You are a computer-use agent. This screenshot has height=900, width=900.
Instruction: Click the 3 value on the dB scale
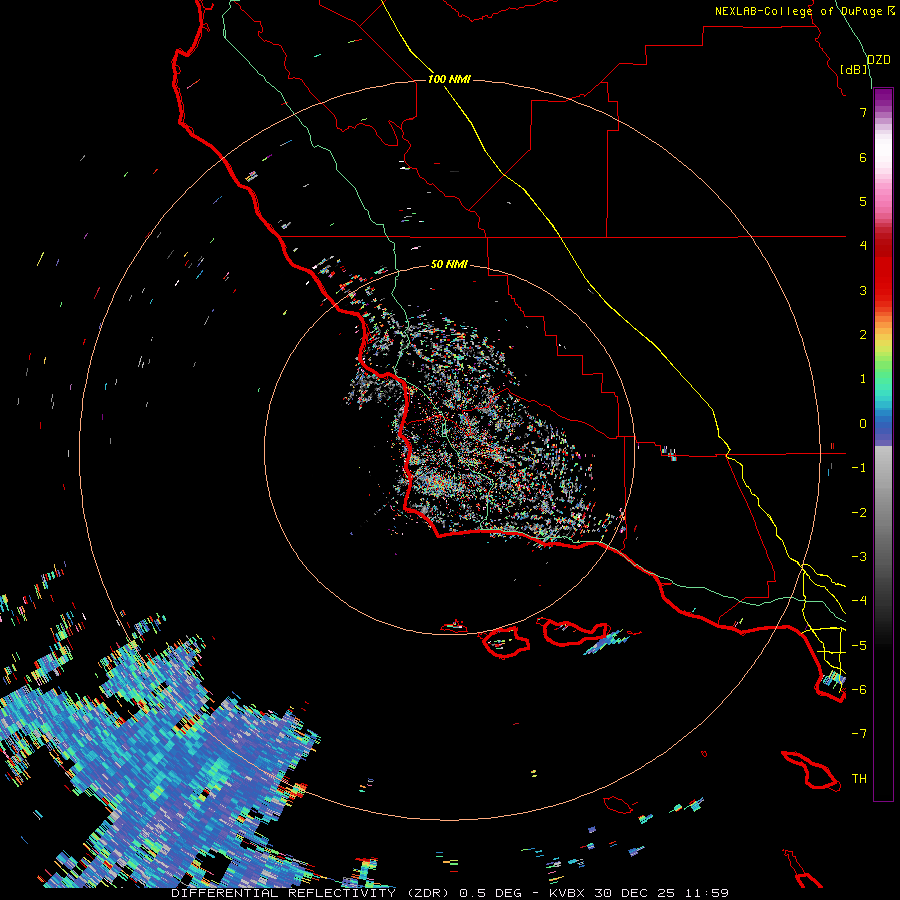click(x=863, y=290)
